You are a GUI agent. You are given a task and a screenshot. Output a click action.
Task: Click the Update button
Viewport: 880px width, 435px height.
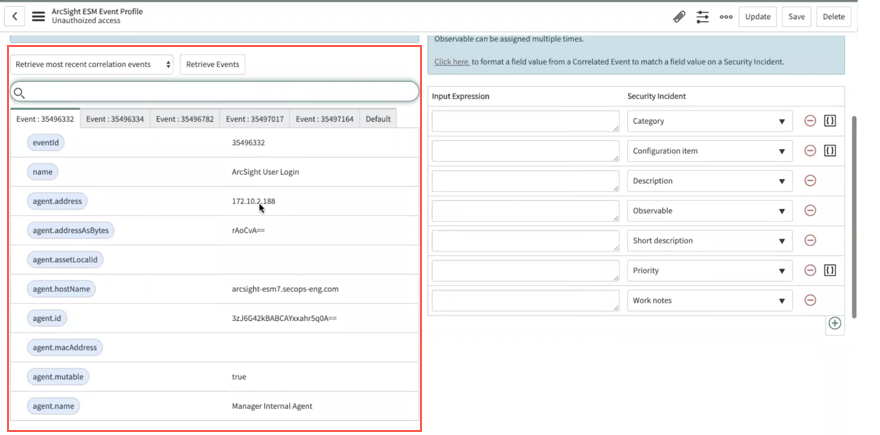[758, 17]
